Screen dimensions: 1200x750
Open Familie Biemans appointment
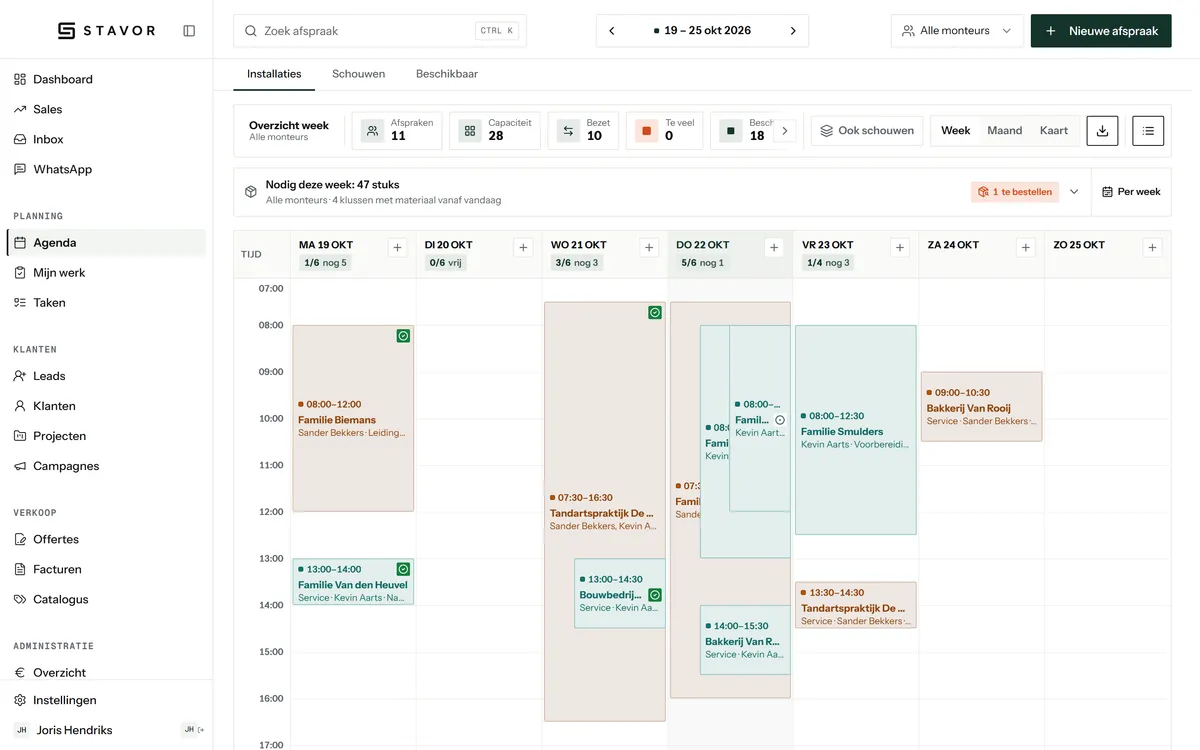pos(353,419)
